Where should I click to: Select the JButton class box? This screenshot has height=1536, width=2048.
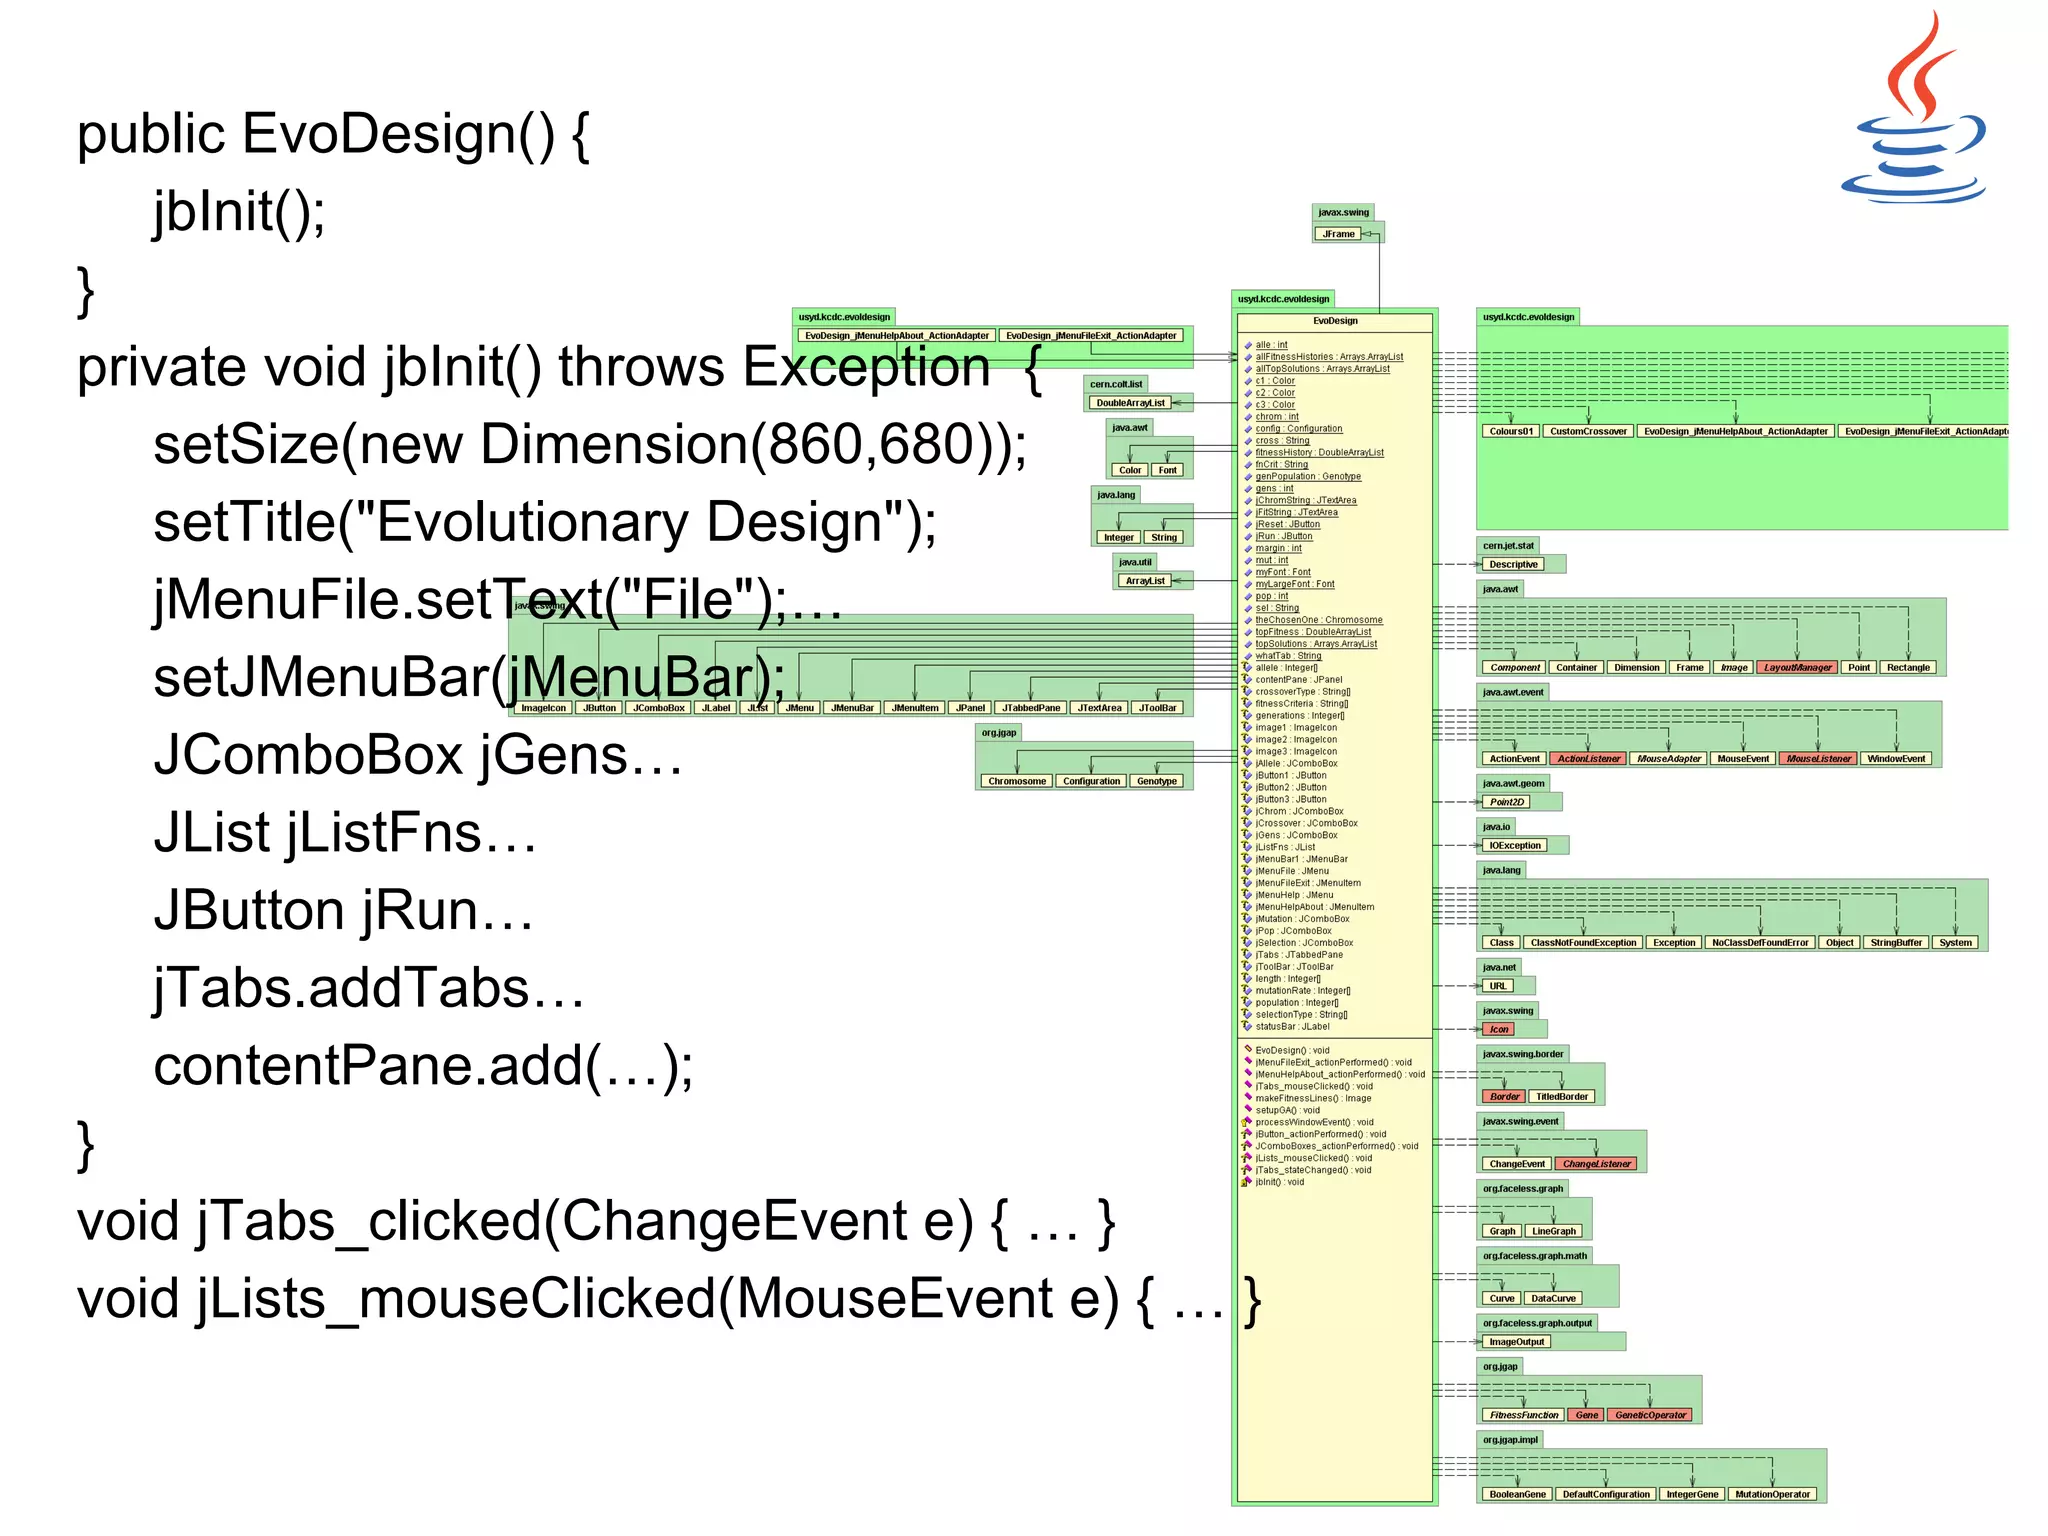coord(600,708)
